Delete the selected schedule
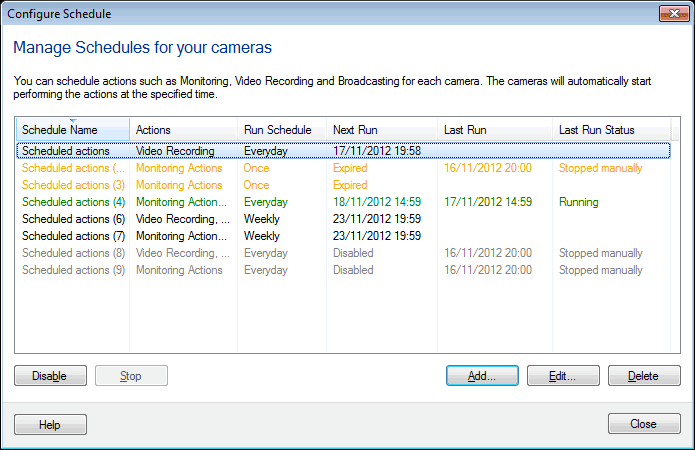Screen dimensions: 695x450 click(x=644, y=376)
